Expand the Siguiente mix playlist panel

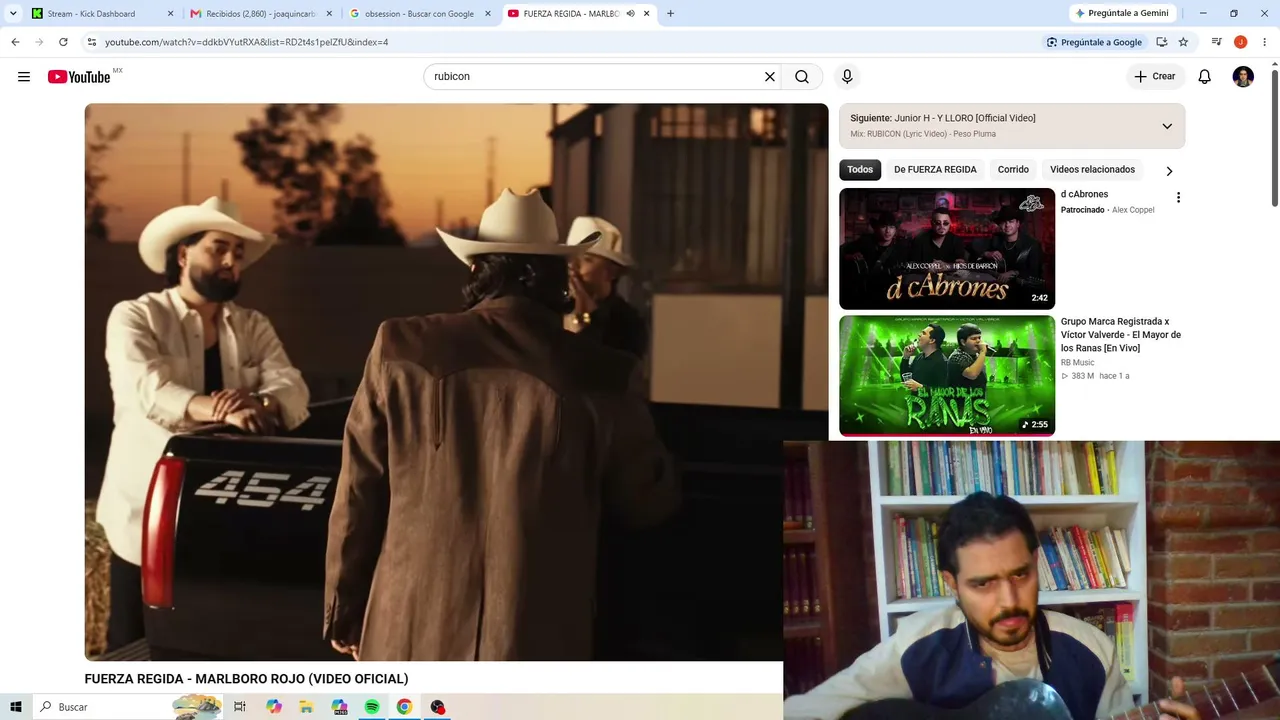pos(1167,126)
